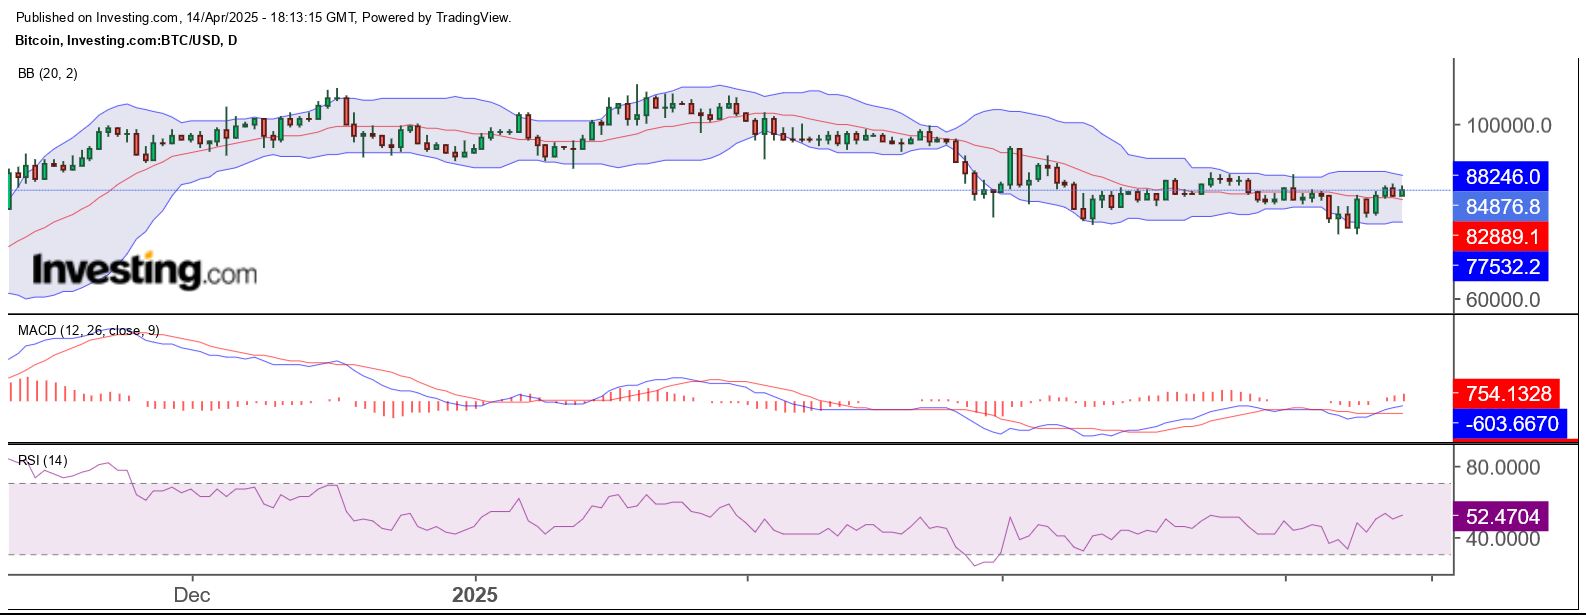Click the 40.0000 RSI axis label

pos(1503,539)
